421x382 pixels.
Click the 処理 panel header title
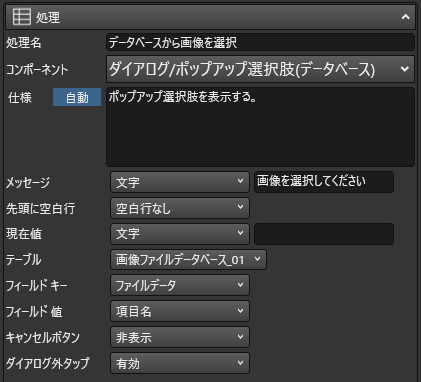click(x=48, y=17)
